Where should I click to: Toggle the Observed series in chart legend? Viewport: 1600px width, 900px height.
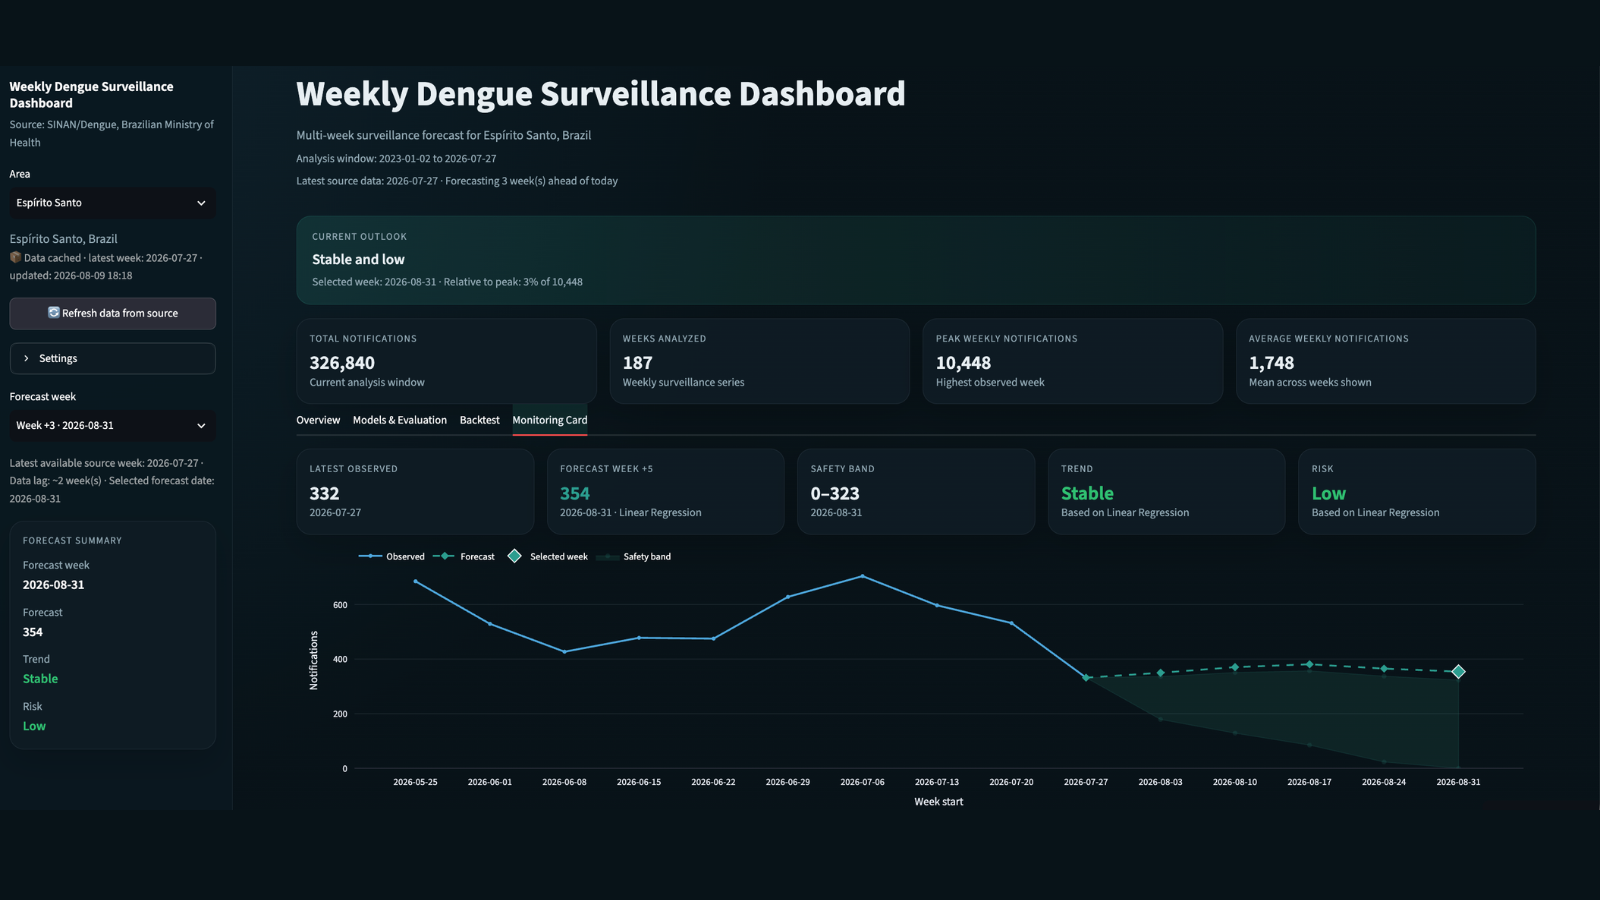coord(392,556)
